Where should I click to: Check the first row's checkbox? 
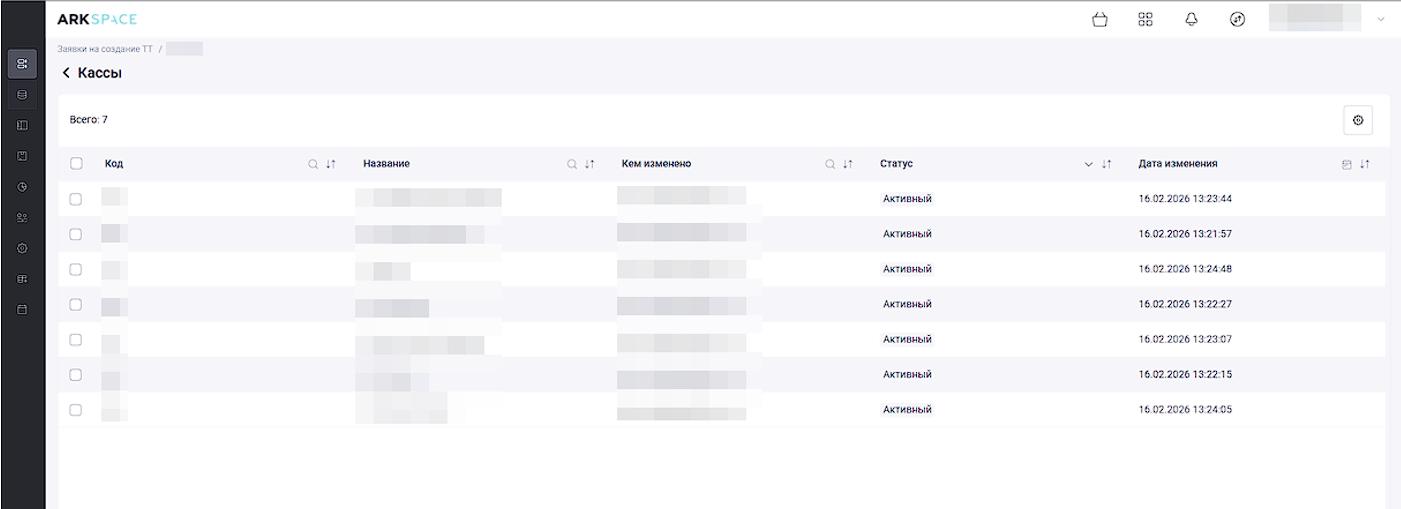[x=76, y=199]
